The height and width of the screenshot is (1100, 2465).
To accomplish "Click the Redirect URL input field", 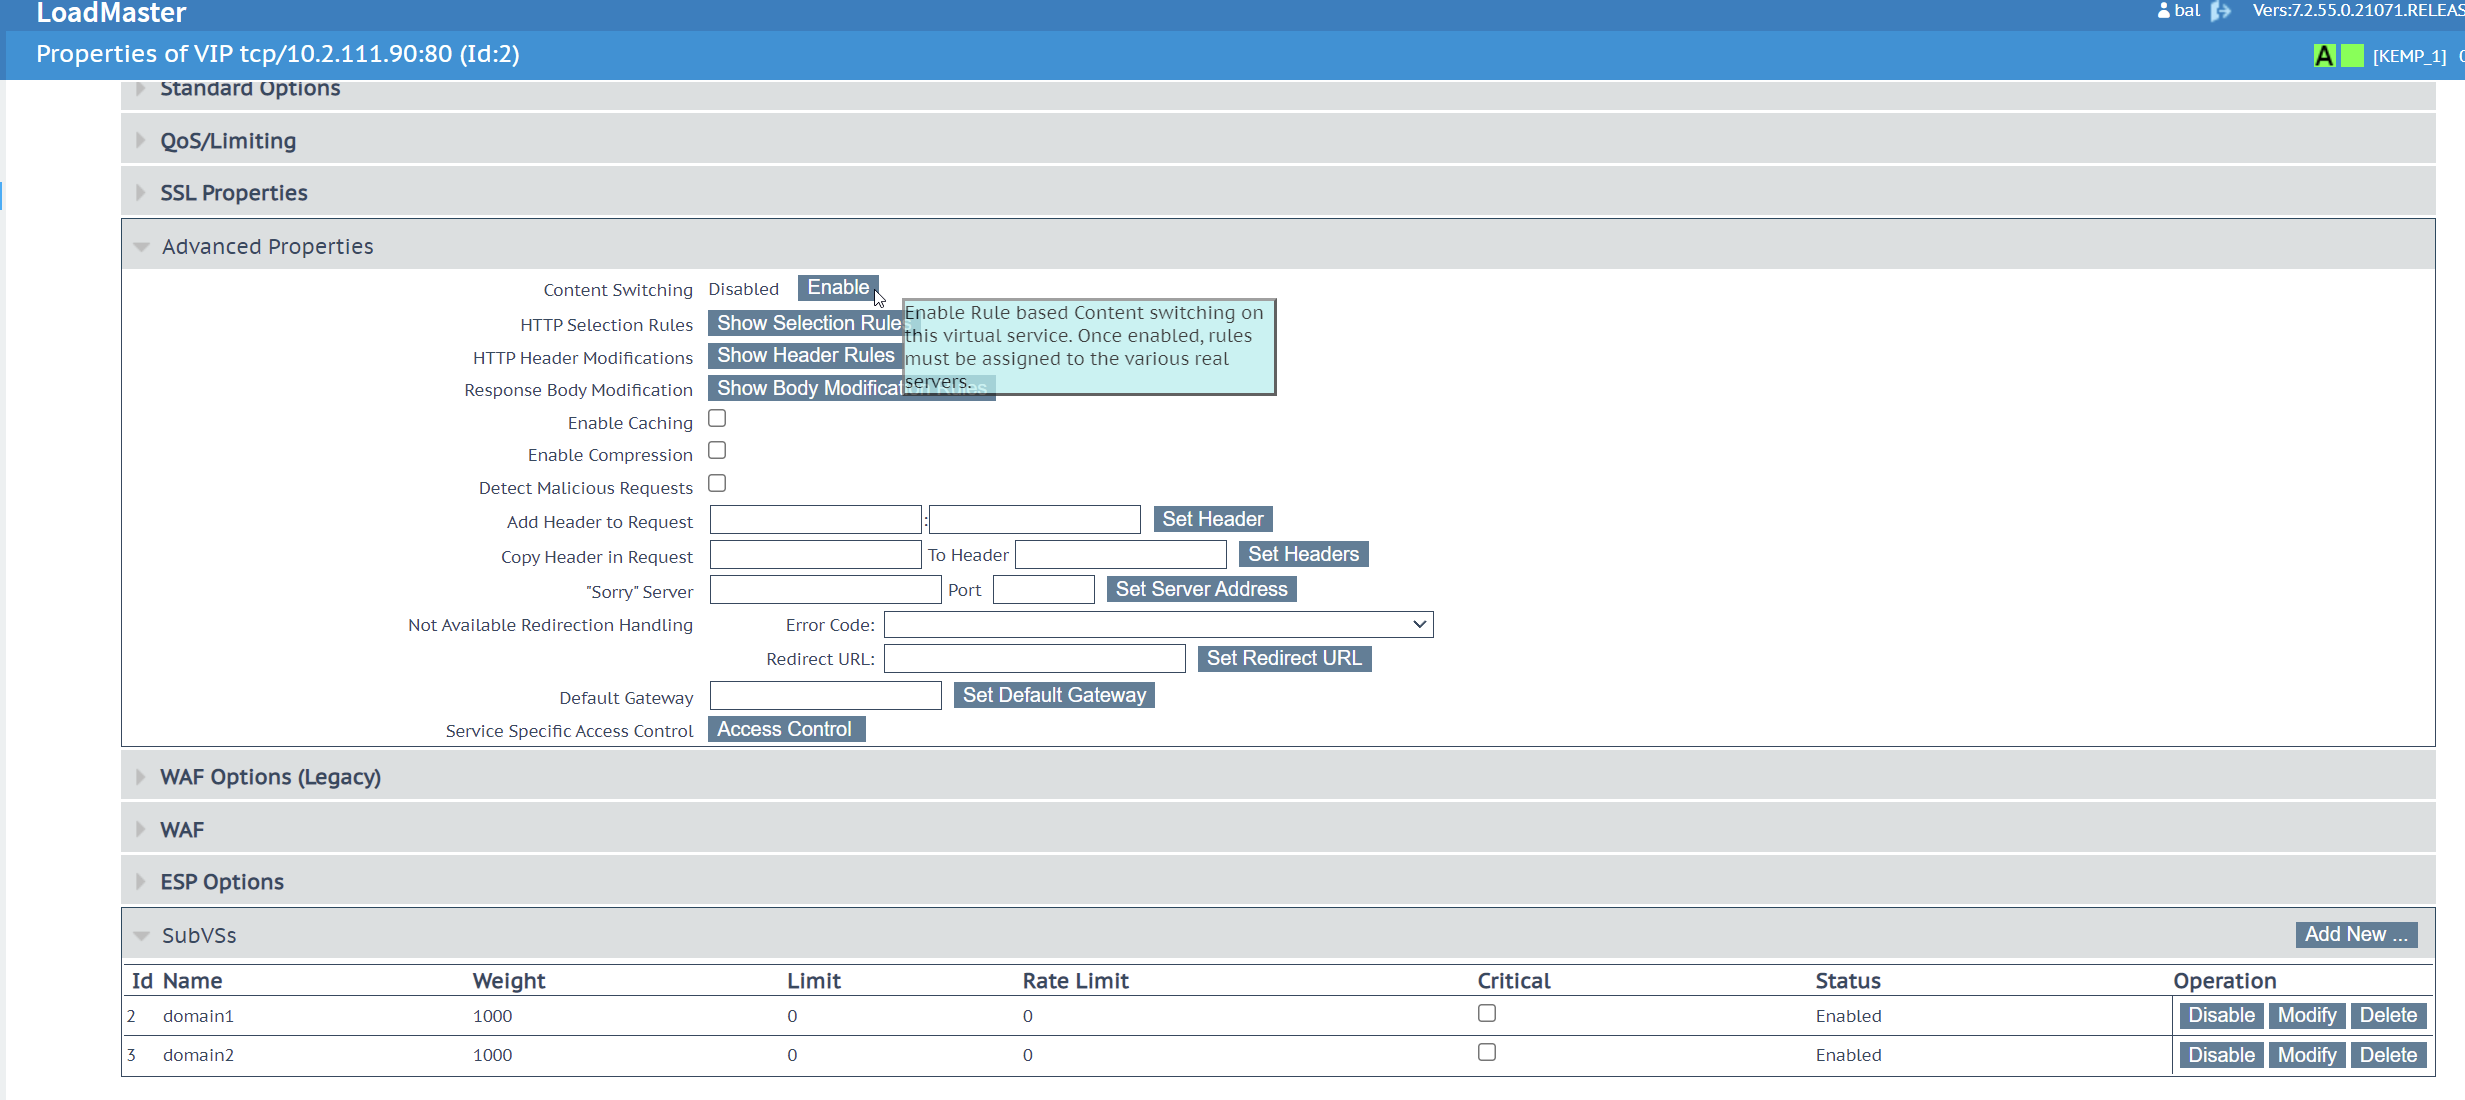I will click(1034, 658).
